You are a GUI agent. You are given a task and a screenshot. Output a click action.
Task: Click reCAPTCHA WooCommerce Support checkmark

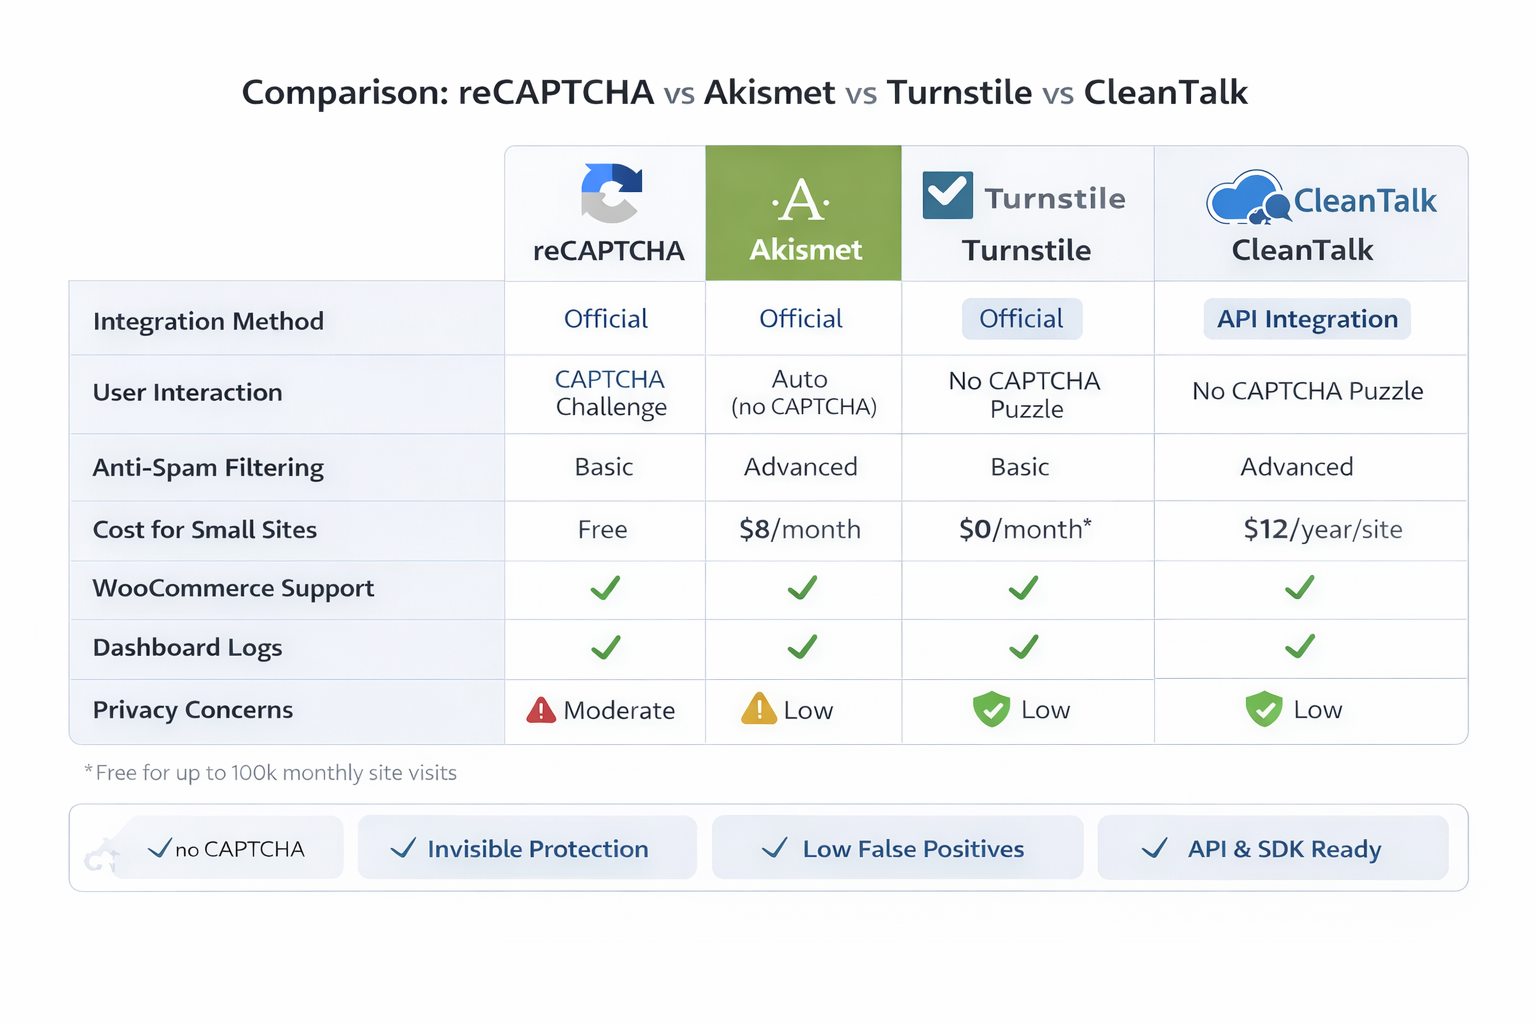point(605,588)
